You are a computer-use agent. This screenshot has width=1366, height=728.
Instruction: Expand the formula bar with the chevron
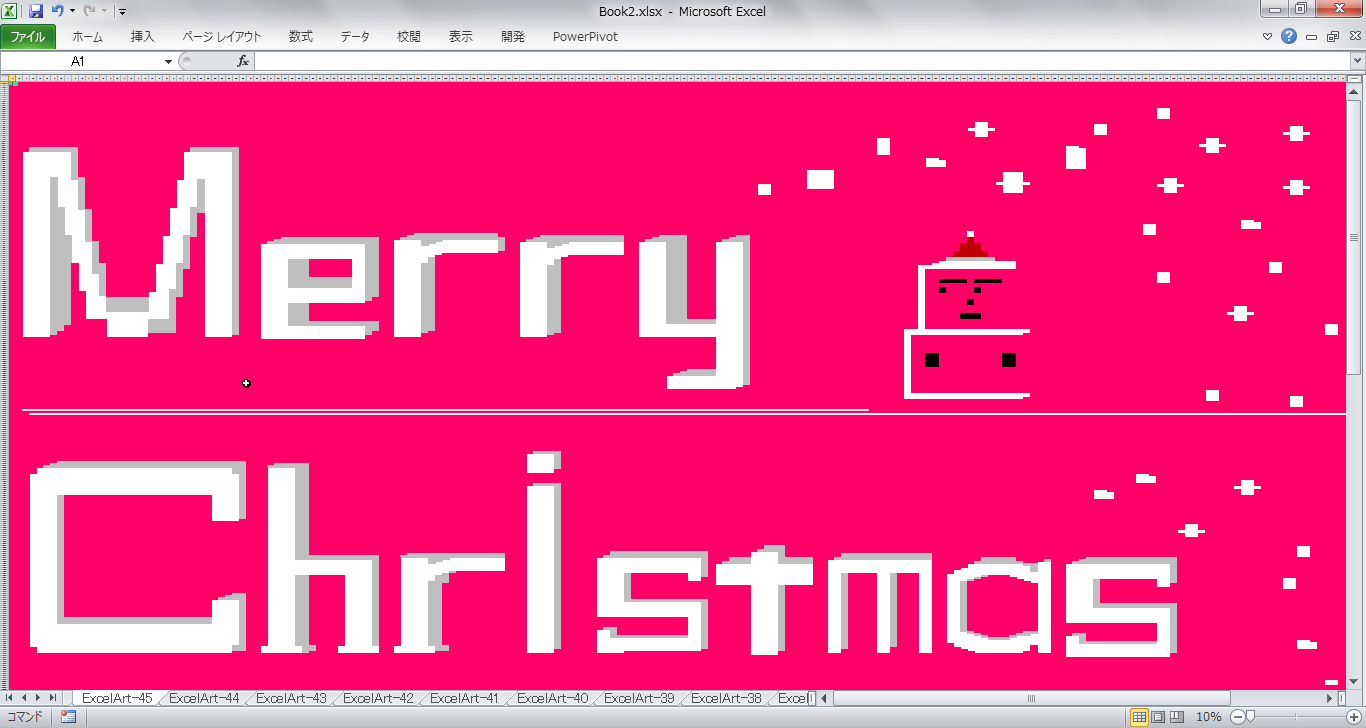point(1357,61)
